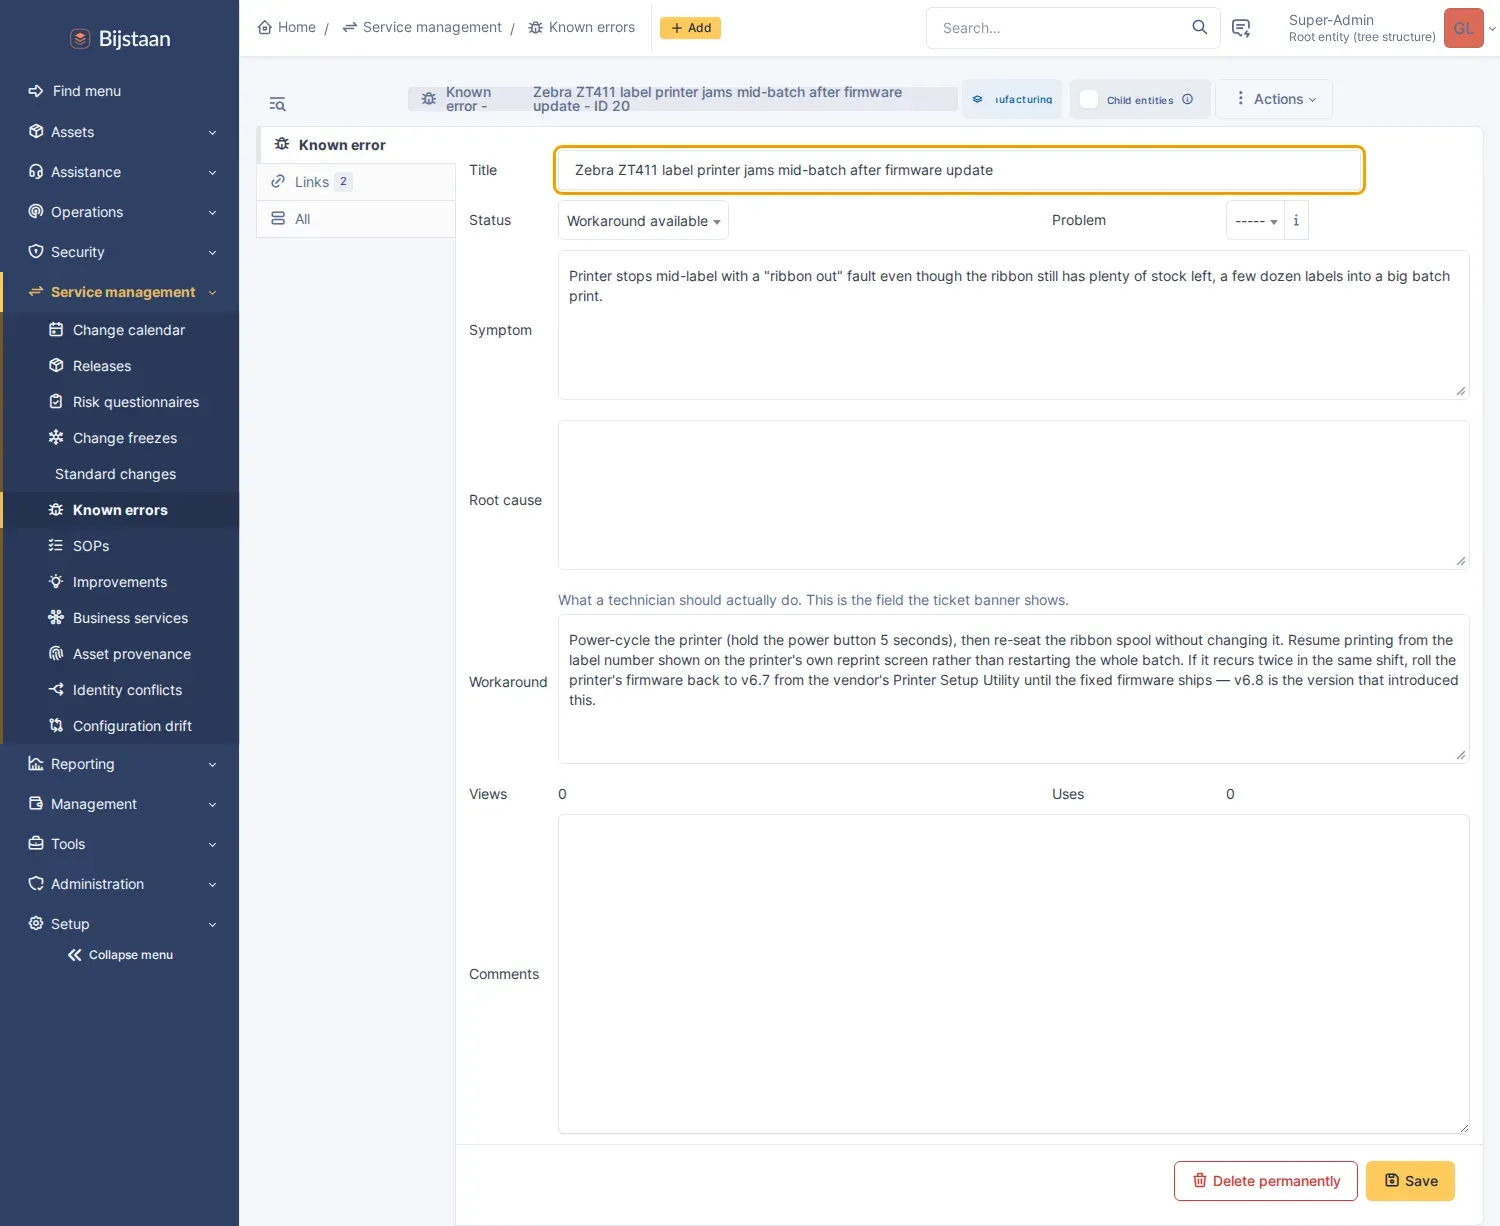Select the Links tab

coord(357,182)
